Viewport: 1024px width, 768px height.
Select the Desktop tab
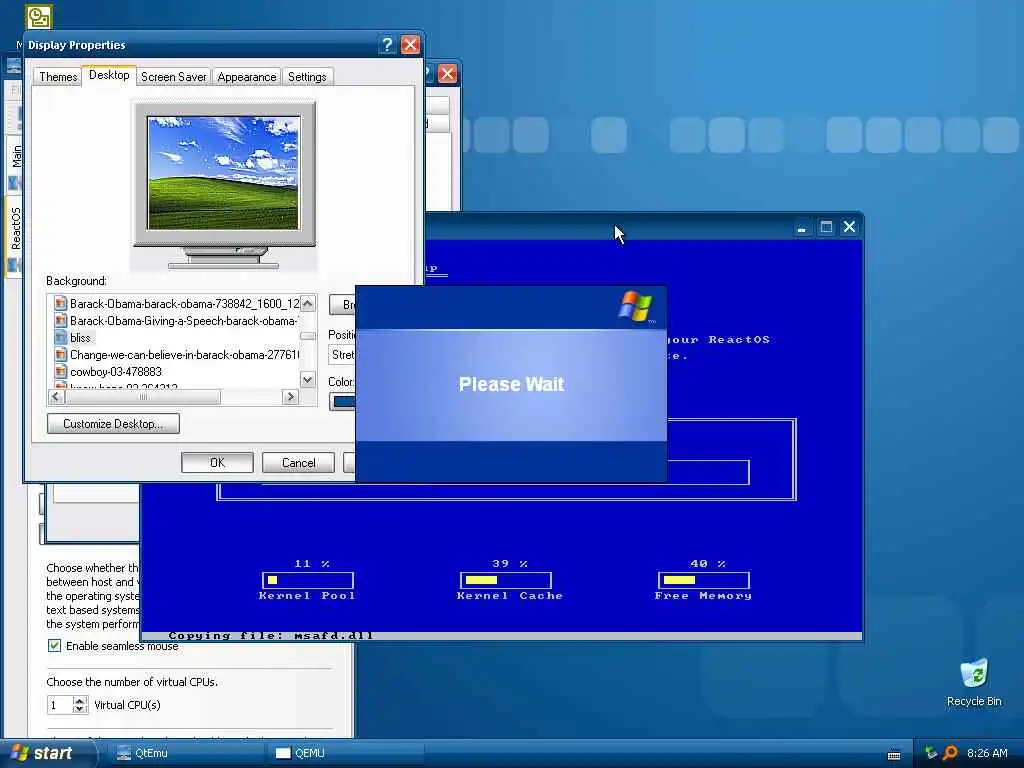(x=109, y=75)
